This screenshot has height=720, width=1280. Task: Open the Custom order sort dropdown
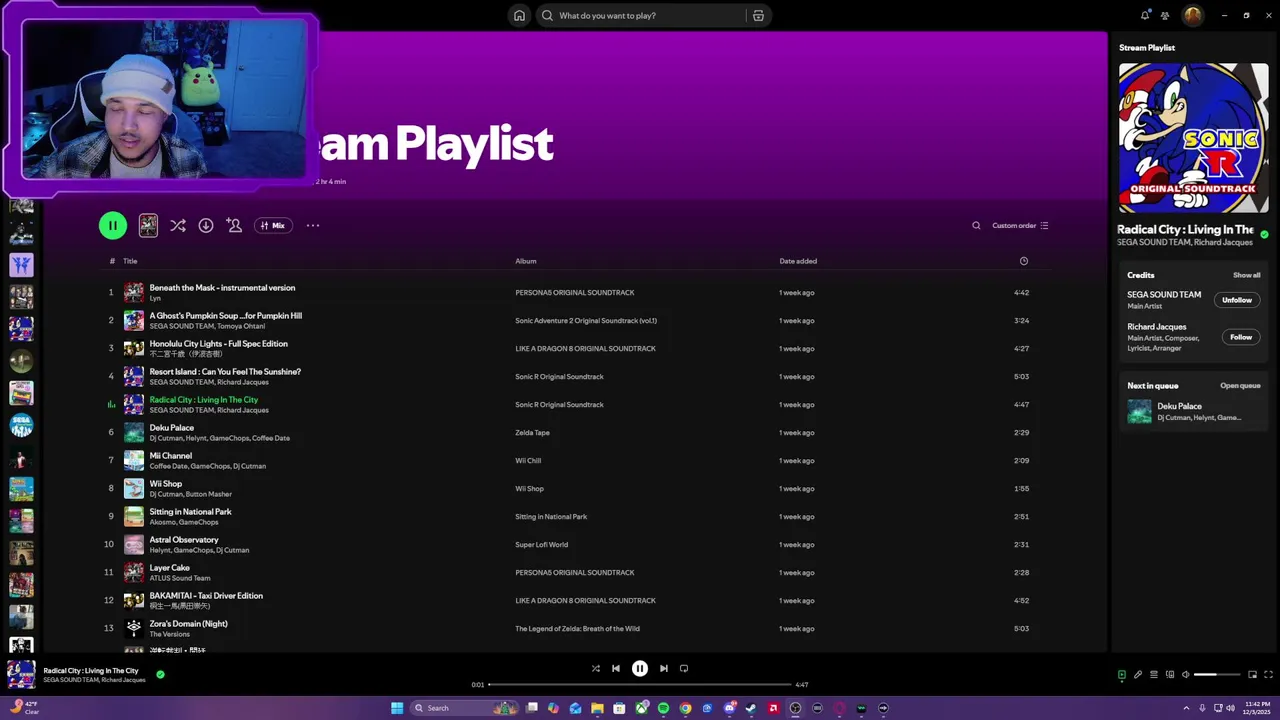click(1020, 226)
